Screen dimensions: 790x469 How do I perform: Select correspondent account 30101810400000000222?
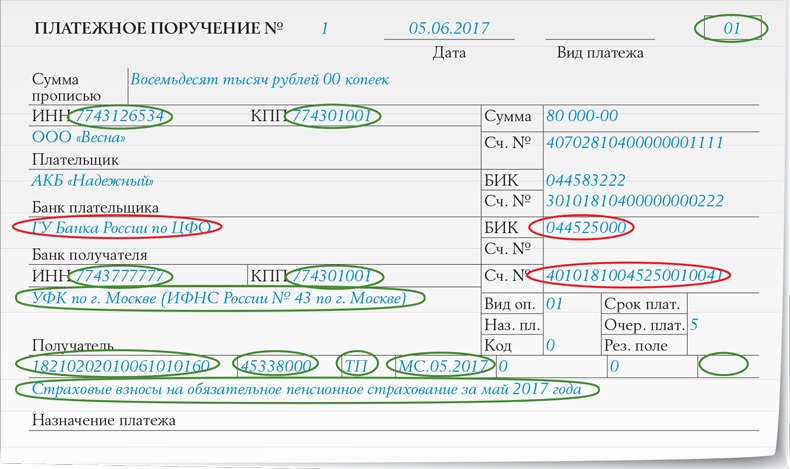(634, 202)
